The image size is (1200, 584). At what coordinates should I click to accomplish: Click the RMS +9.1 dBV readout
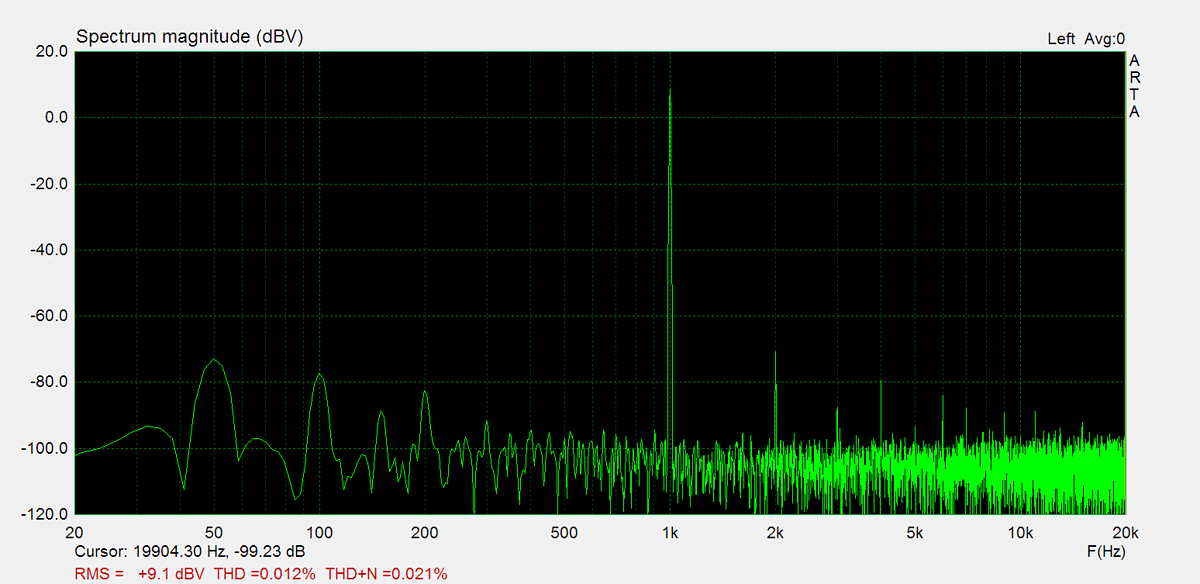point(140,574)
